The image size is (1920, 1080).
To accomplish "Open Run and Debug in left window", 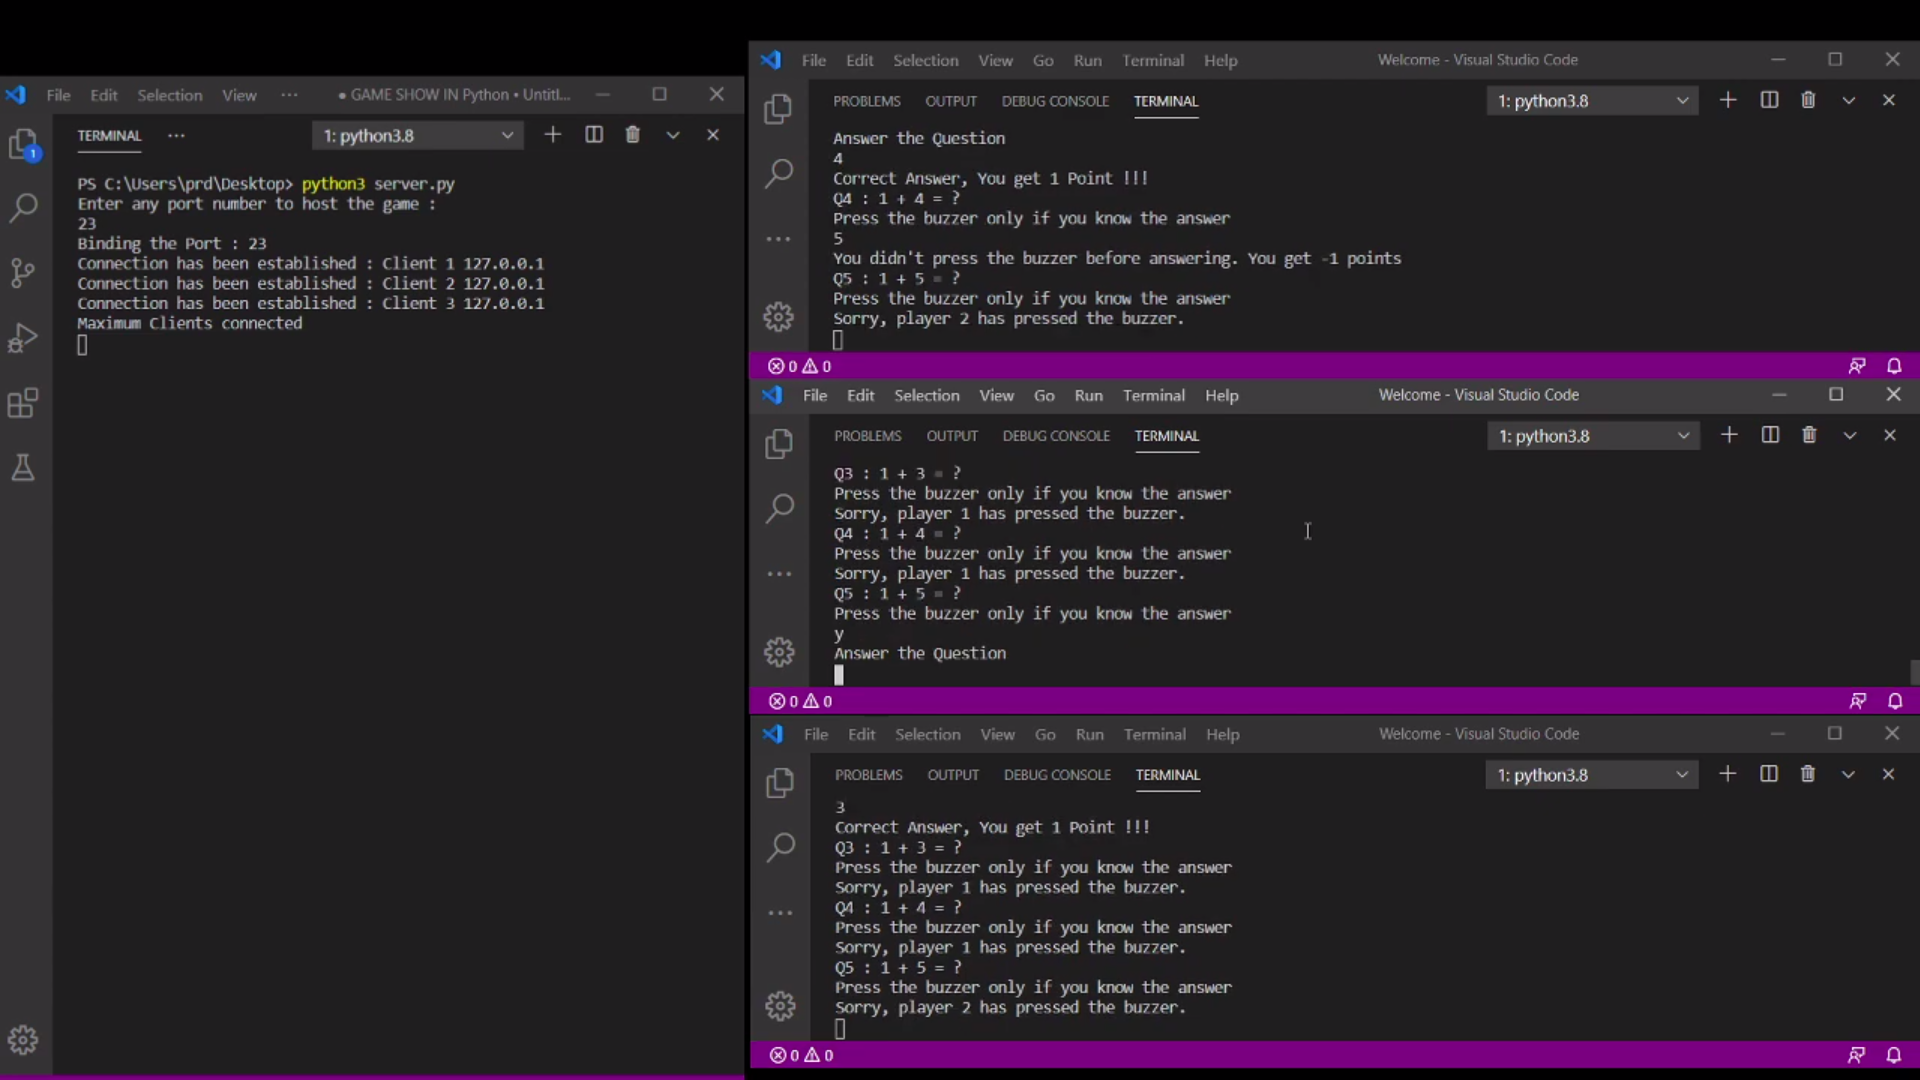I will click(x=23, y=338).
